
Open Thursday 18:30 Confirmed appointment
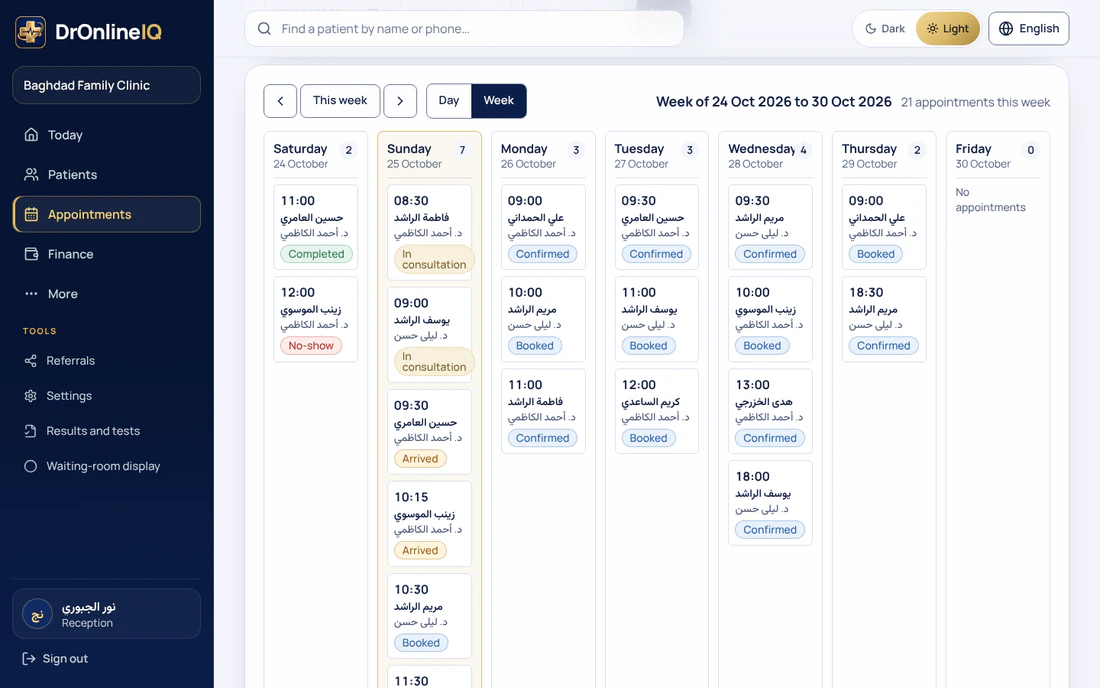click(884, 319)
